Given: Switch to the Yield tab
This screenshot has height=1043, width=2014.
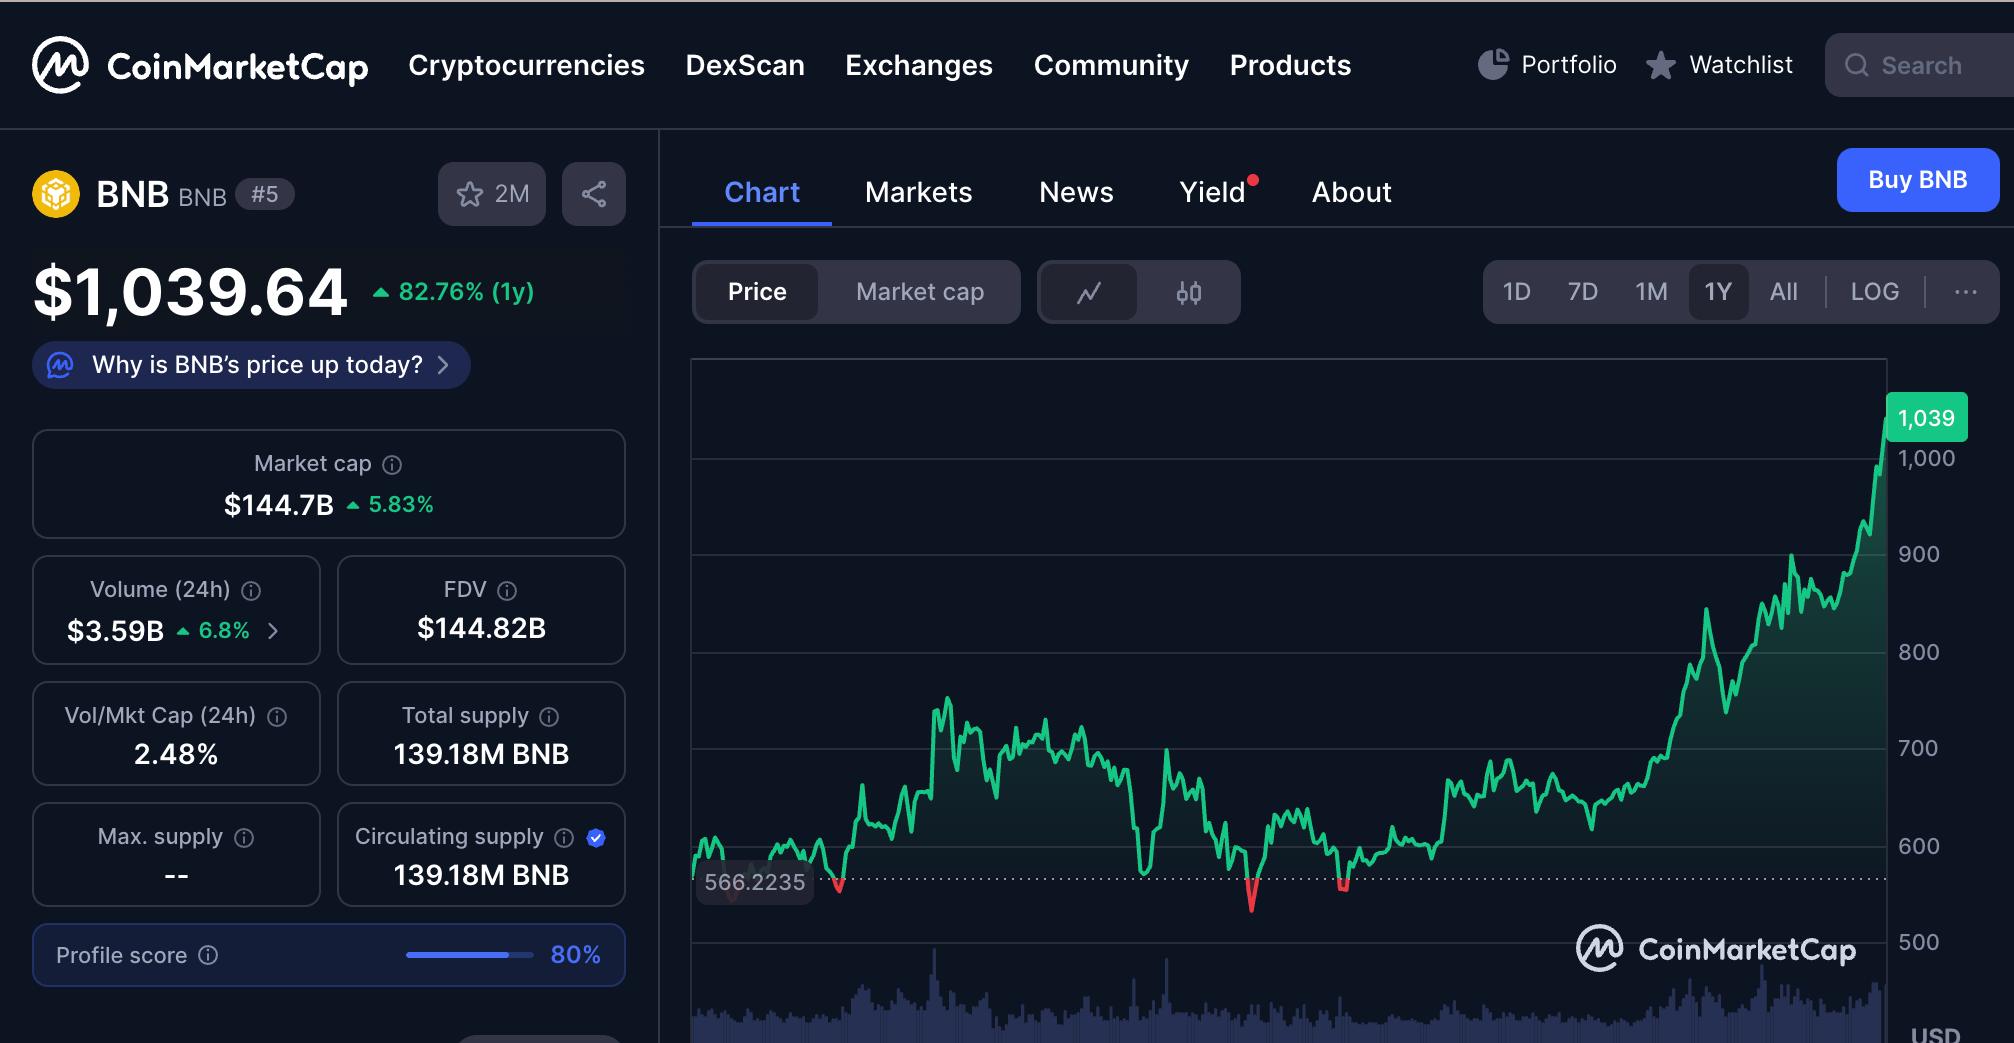Looking at the screenshot, I should click(1213, 192).
